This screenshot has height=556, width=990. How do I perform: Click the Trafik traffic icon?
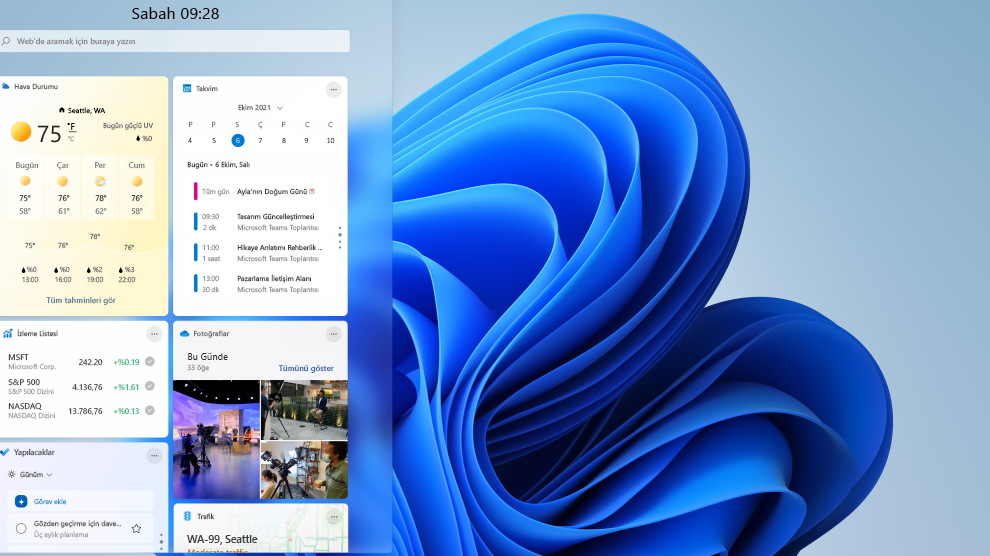pyautogui.click(x=187, y=516)
